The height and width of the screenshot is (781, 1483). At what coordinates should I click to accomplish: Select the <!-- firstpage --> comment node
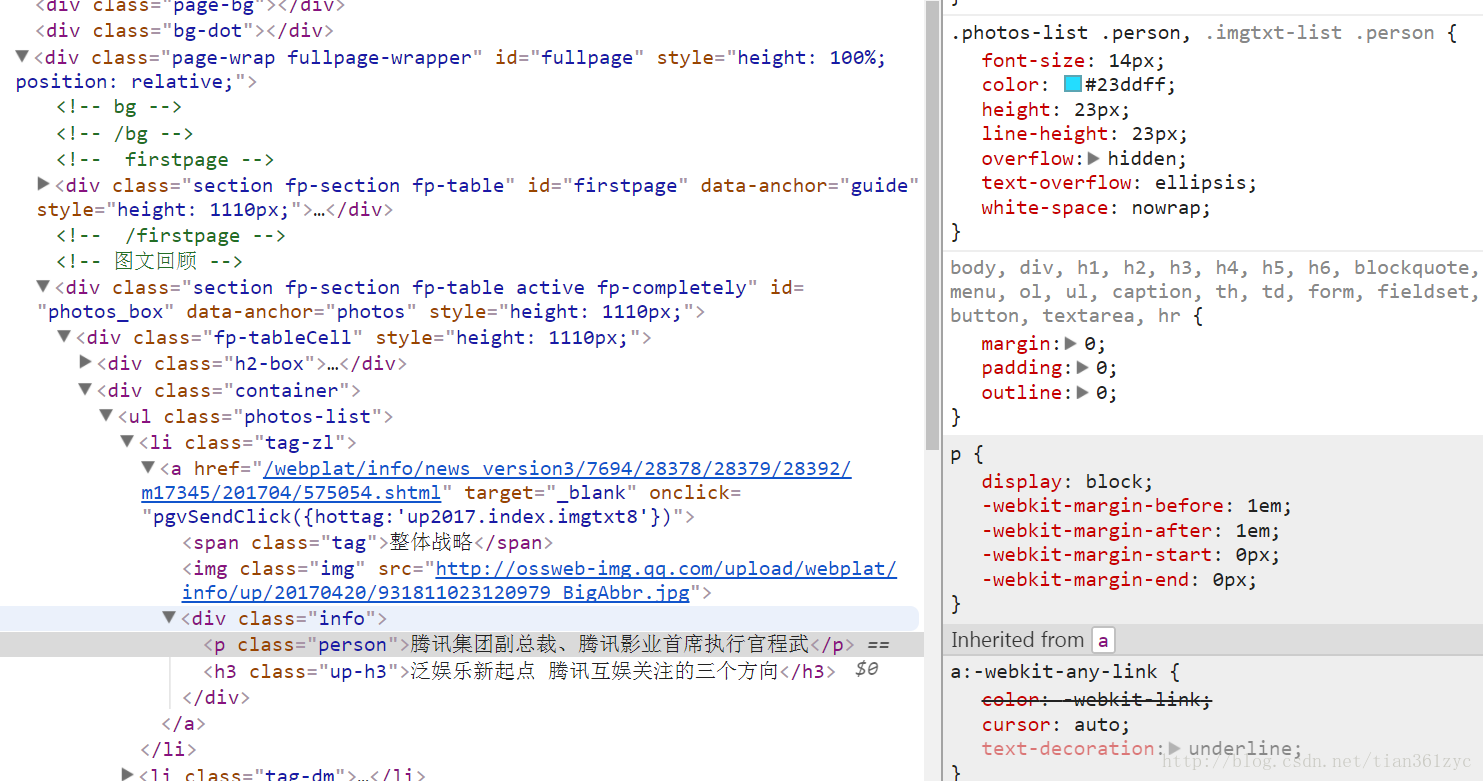tap(165, 159)
